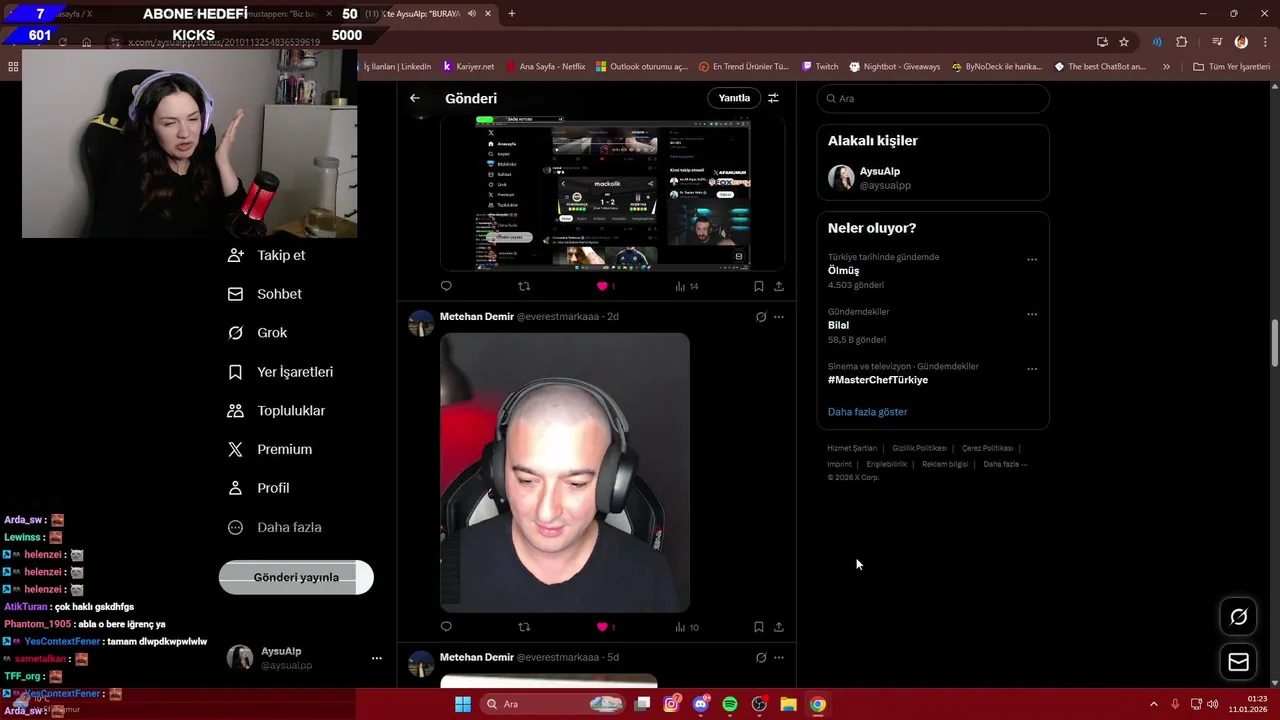
Task: Share Metehan's post with 10 views
Action: pos(779,627)
